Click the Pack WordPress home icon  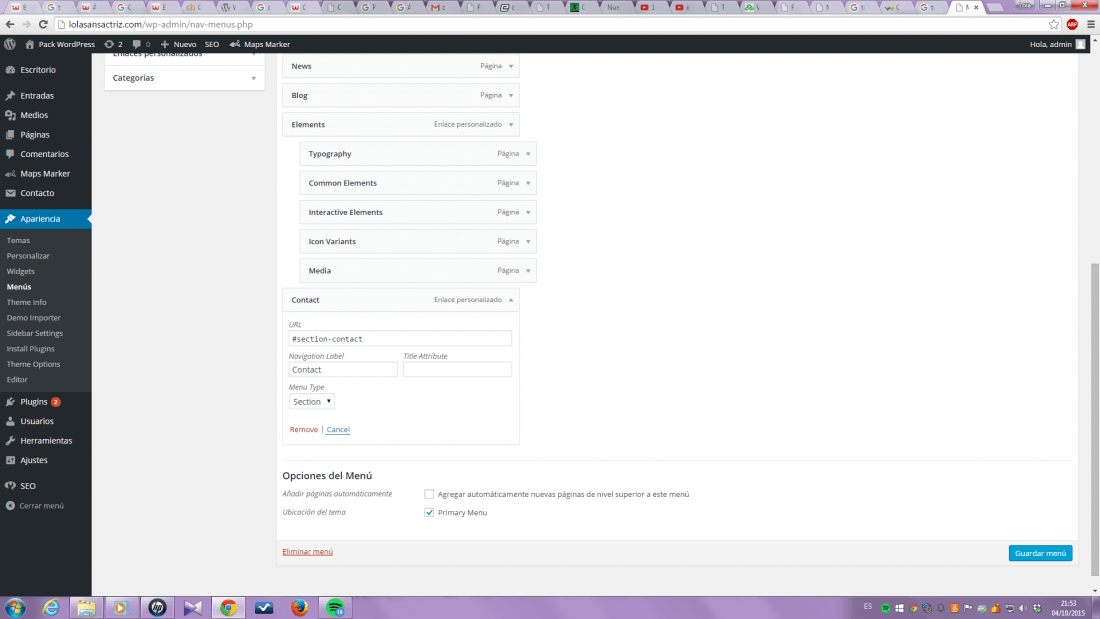[x=29, y=44]
